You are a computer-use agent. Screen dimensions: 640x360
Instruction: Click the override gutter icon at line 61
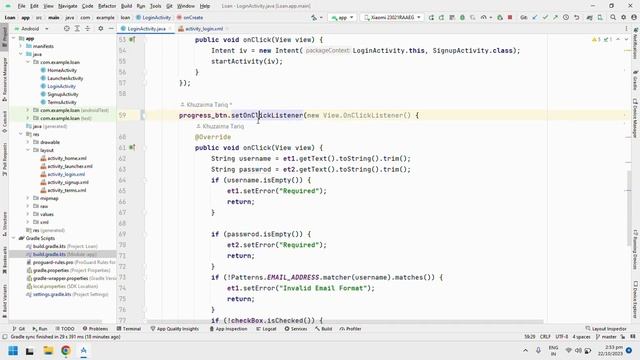point(132,147)
